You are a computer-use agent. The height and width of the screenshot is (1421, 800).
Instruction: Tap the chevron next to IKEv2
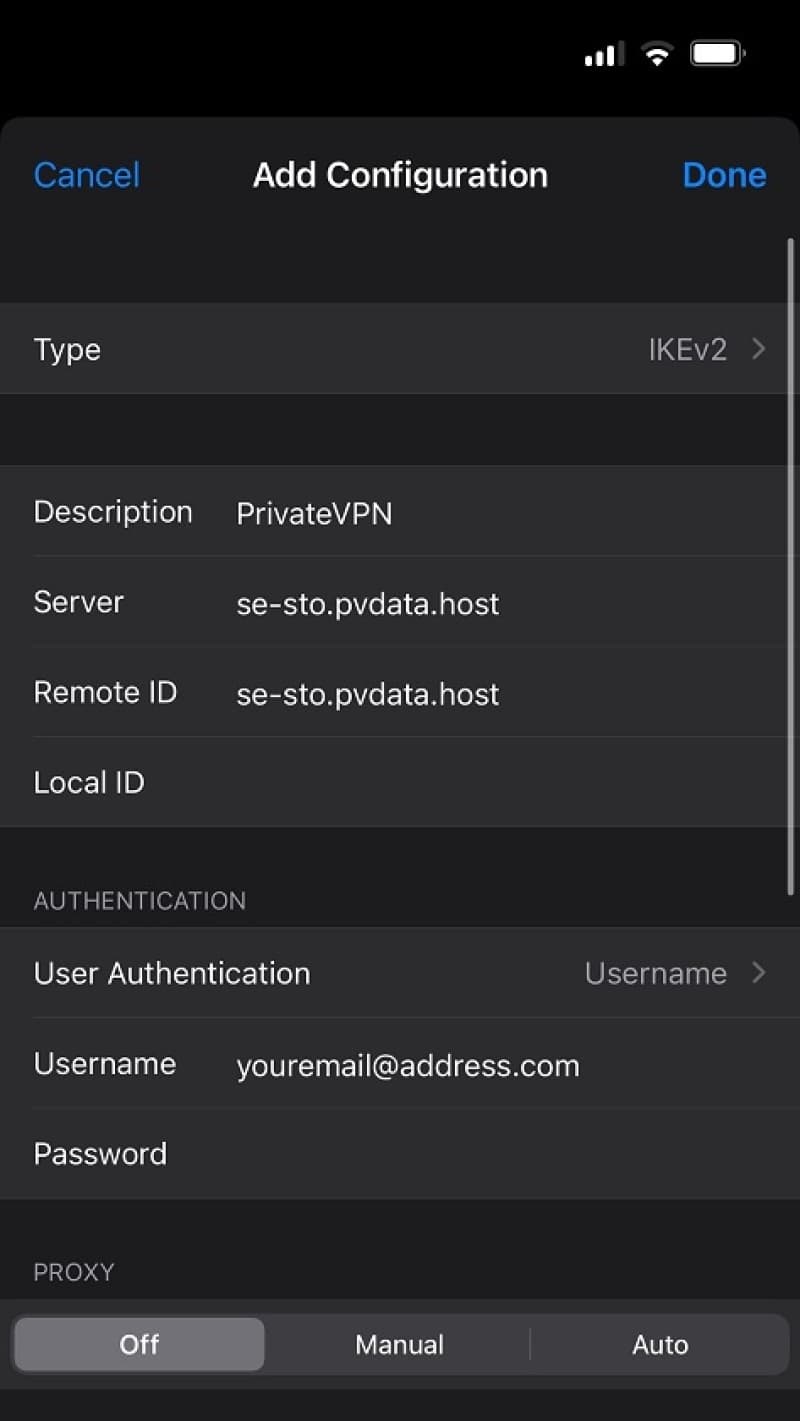coord(759,349)
